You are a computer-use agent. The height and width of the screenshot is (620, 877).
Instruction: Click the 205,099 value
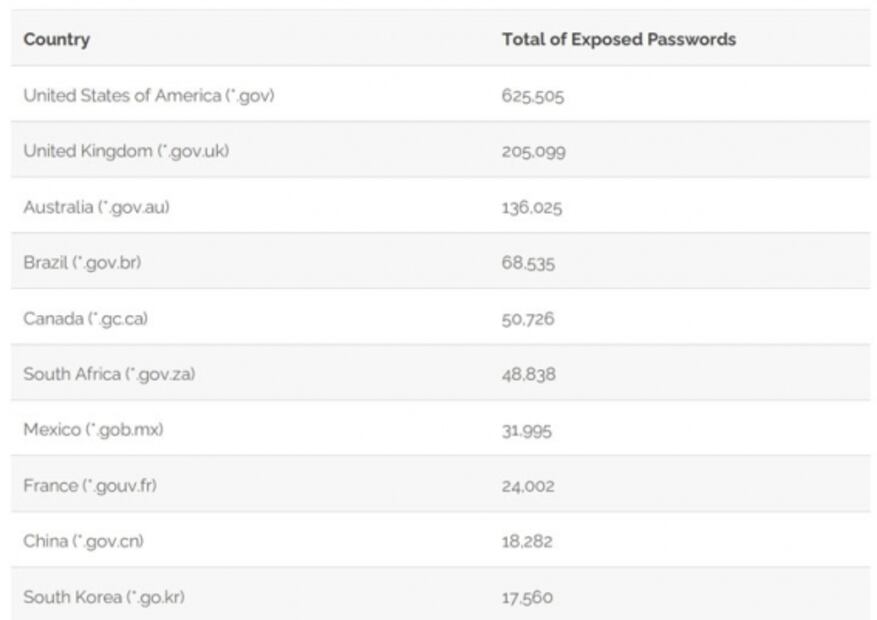pos(533,152)
